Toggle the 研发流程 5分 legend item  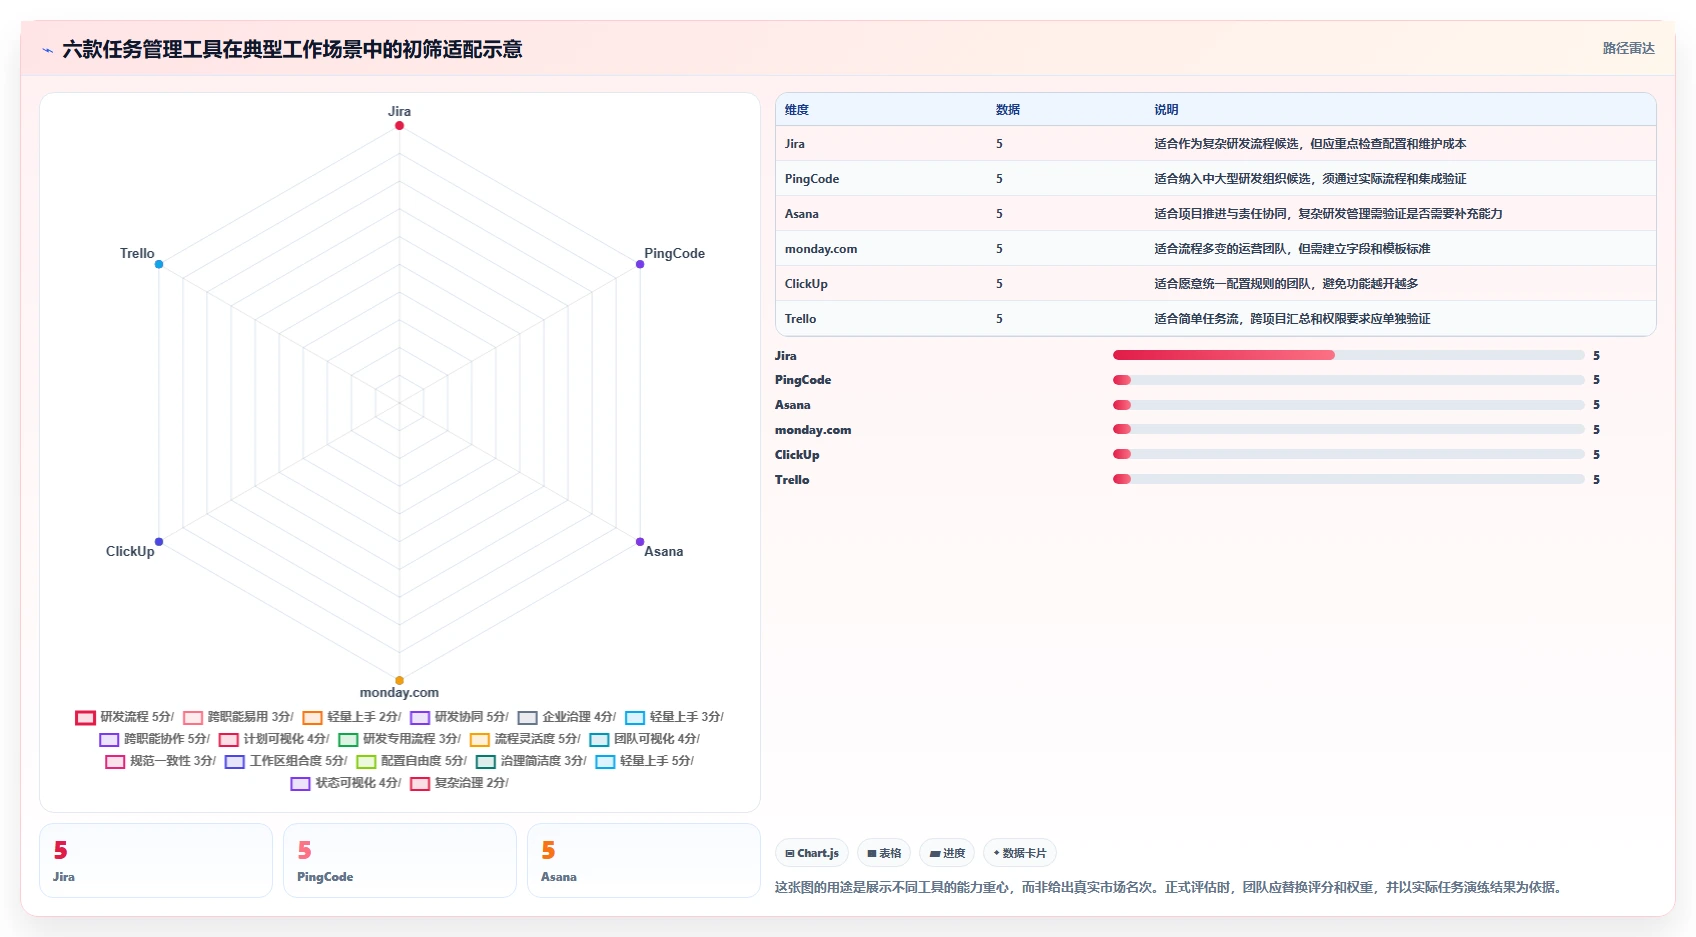coord(125,717)
